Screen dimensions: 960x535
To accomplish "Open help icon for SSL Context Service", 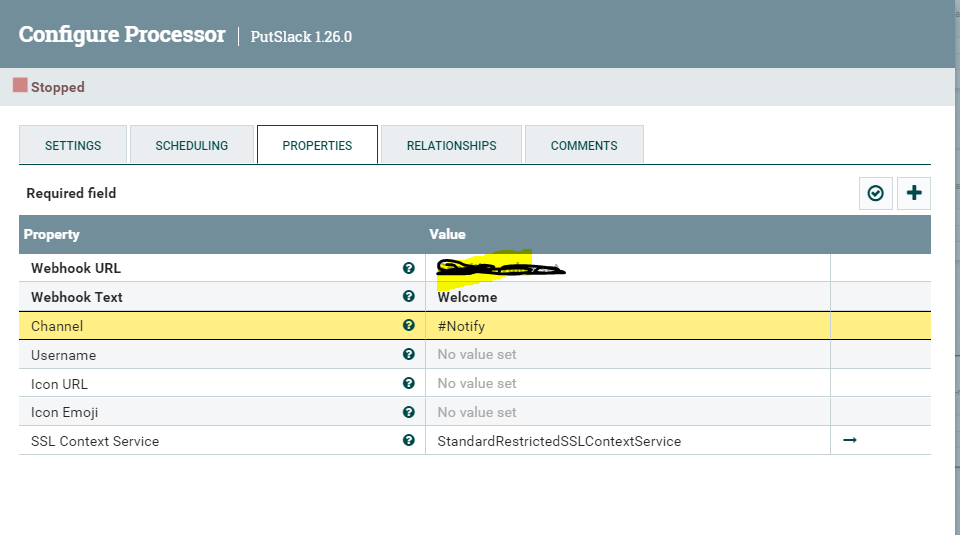I will pos(408,440).
